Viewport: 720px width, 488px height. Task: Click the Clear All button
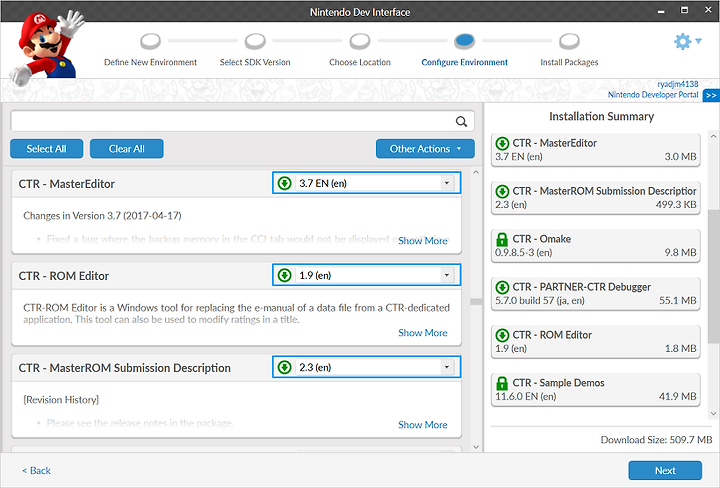126,149
